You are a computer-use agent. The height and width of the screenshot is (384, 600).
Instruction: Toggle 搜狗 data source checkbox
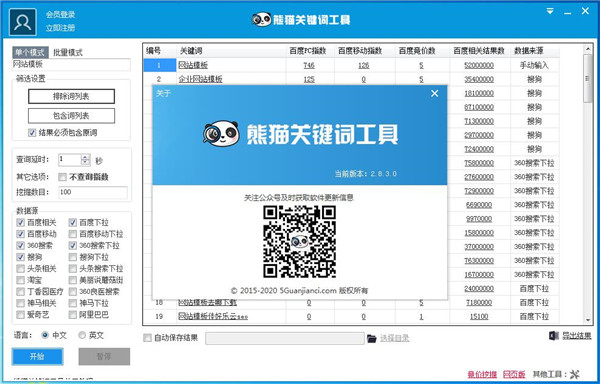20,257
